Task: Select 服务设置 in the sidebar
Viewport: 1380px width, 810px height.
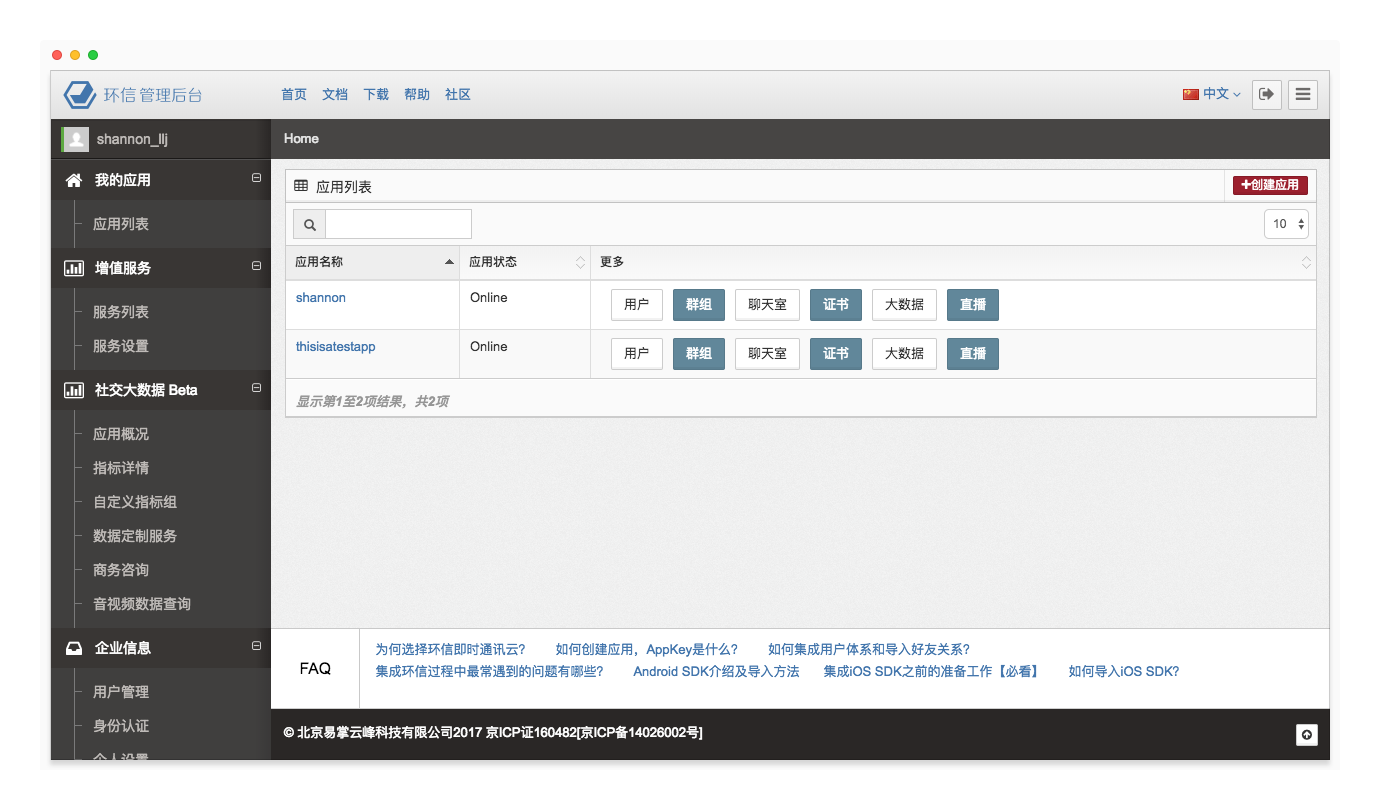Action: [121, 346]
